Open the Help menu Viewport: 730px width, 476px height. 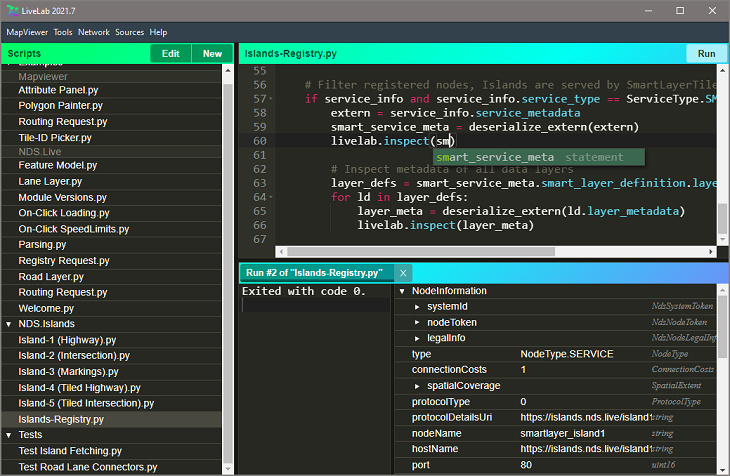point(158,32)
